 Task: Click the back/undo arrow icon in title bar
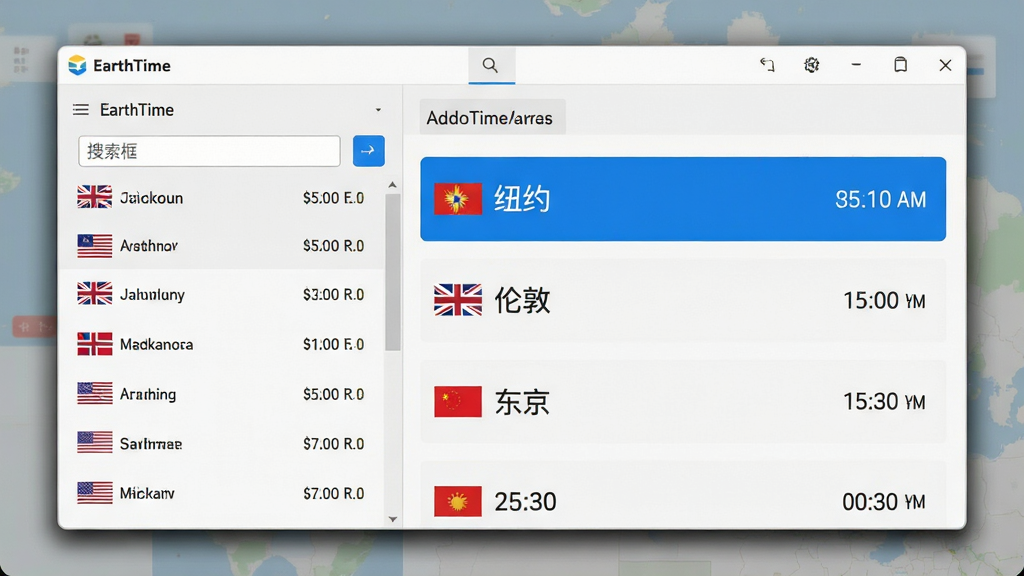(x=767, y=65)
